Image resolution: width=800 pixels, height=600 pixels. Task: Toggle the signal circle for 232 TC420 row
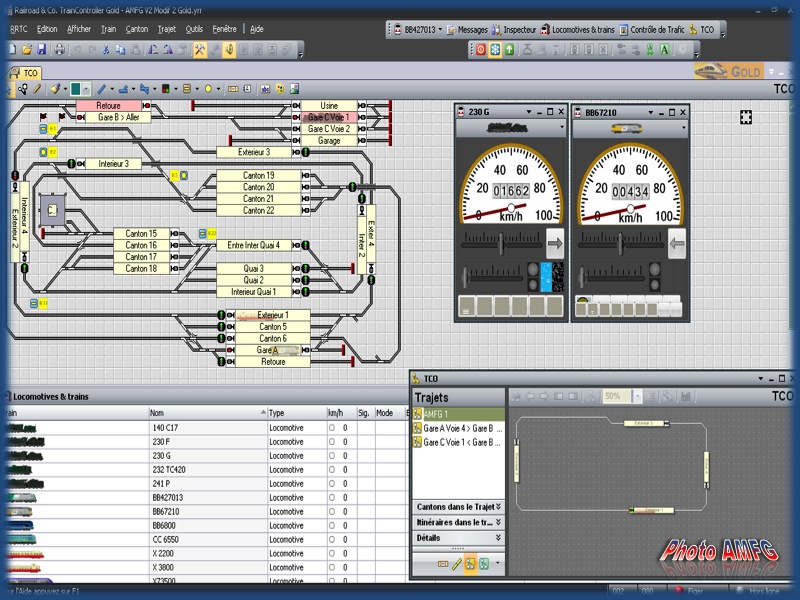(x=332, y=469)
